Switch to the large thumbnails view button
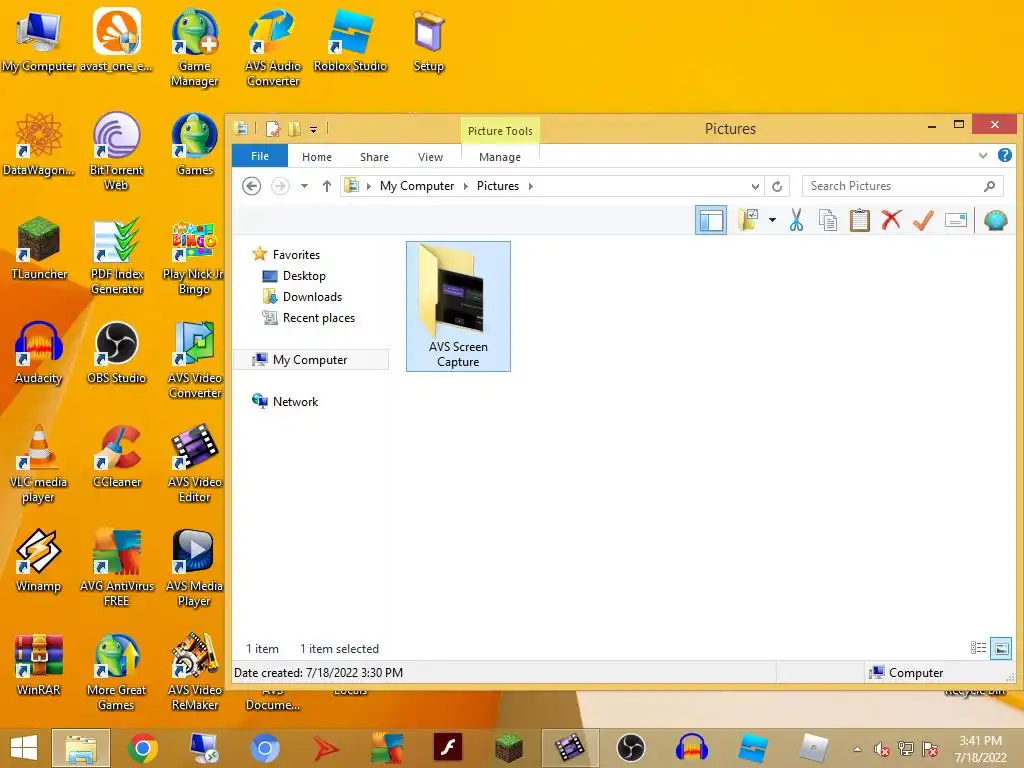Screen dimensions: 1024x768 point(1000,648)
